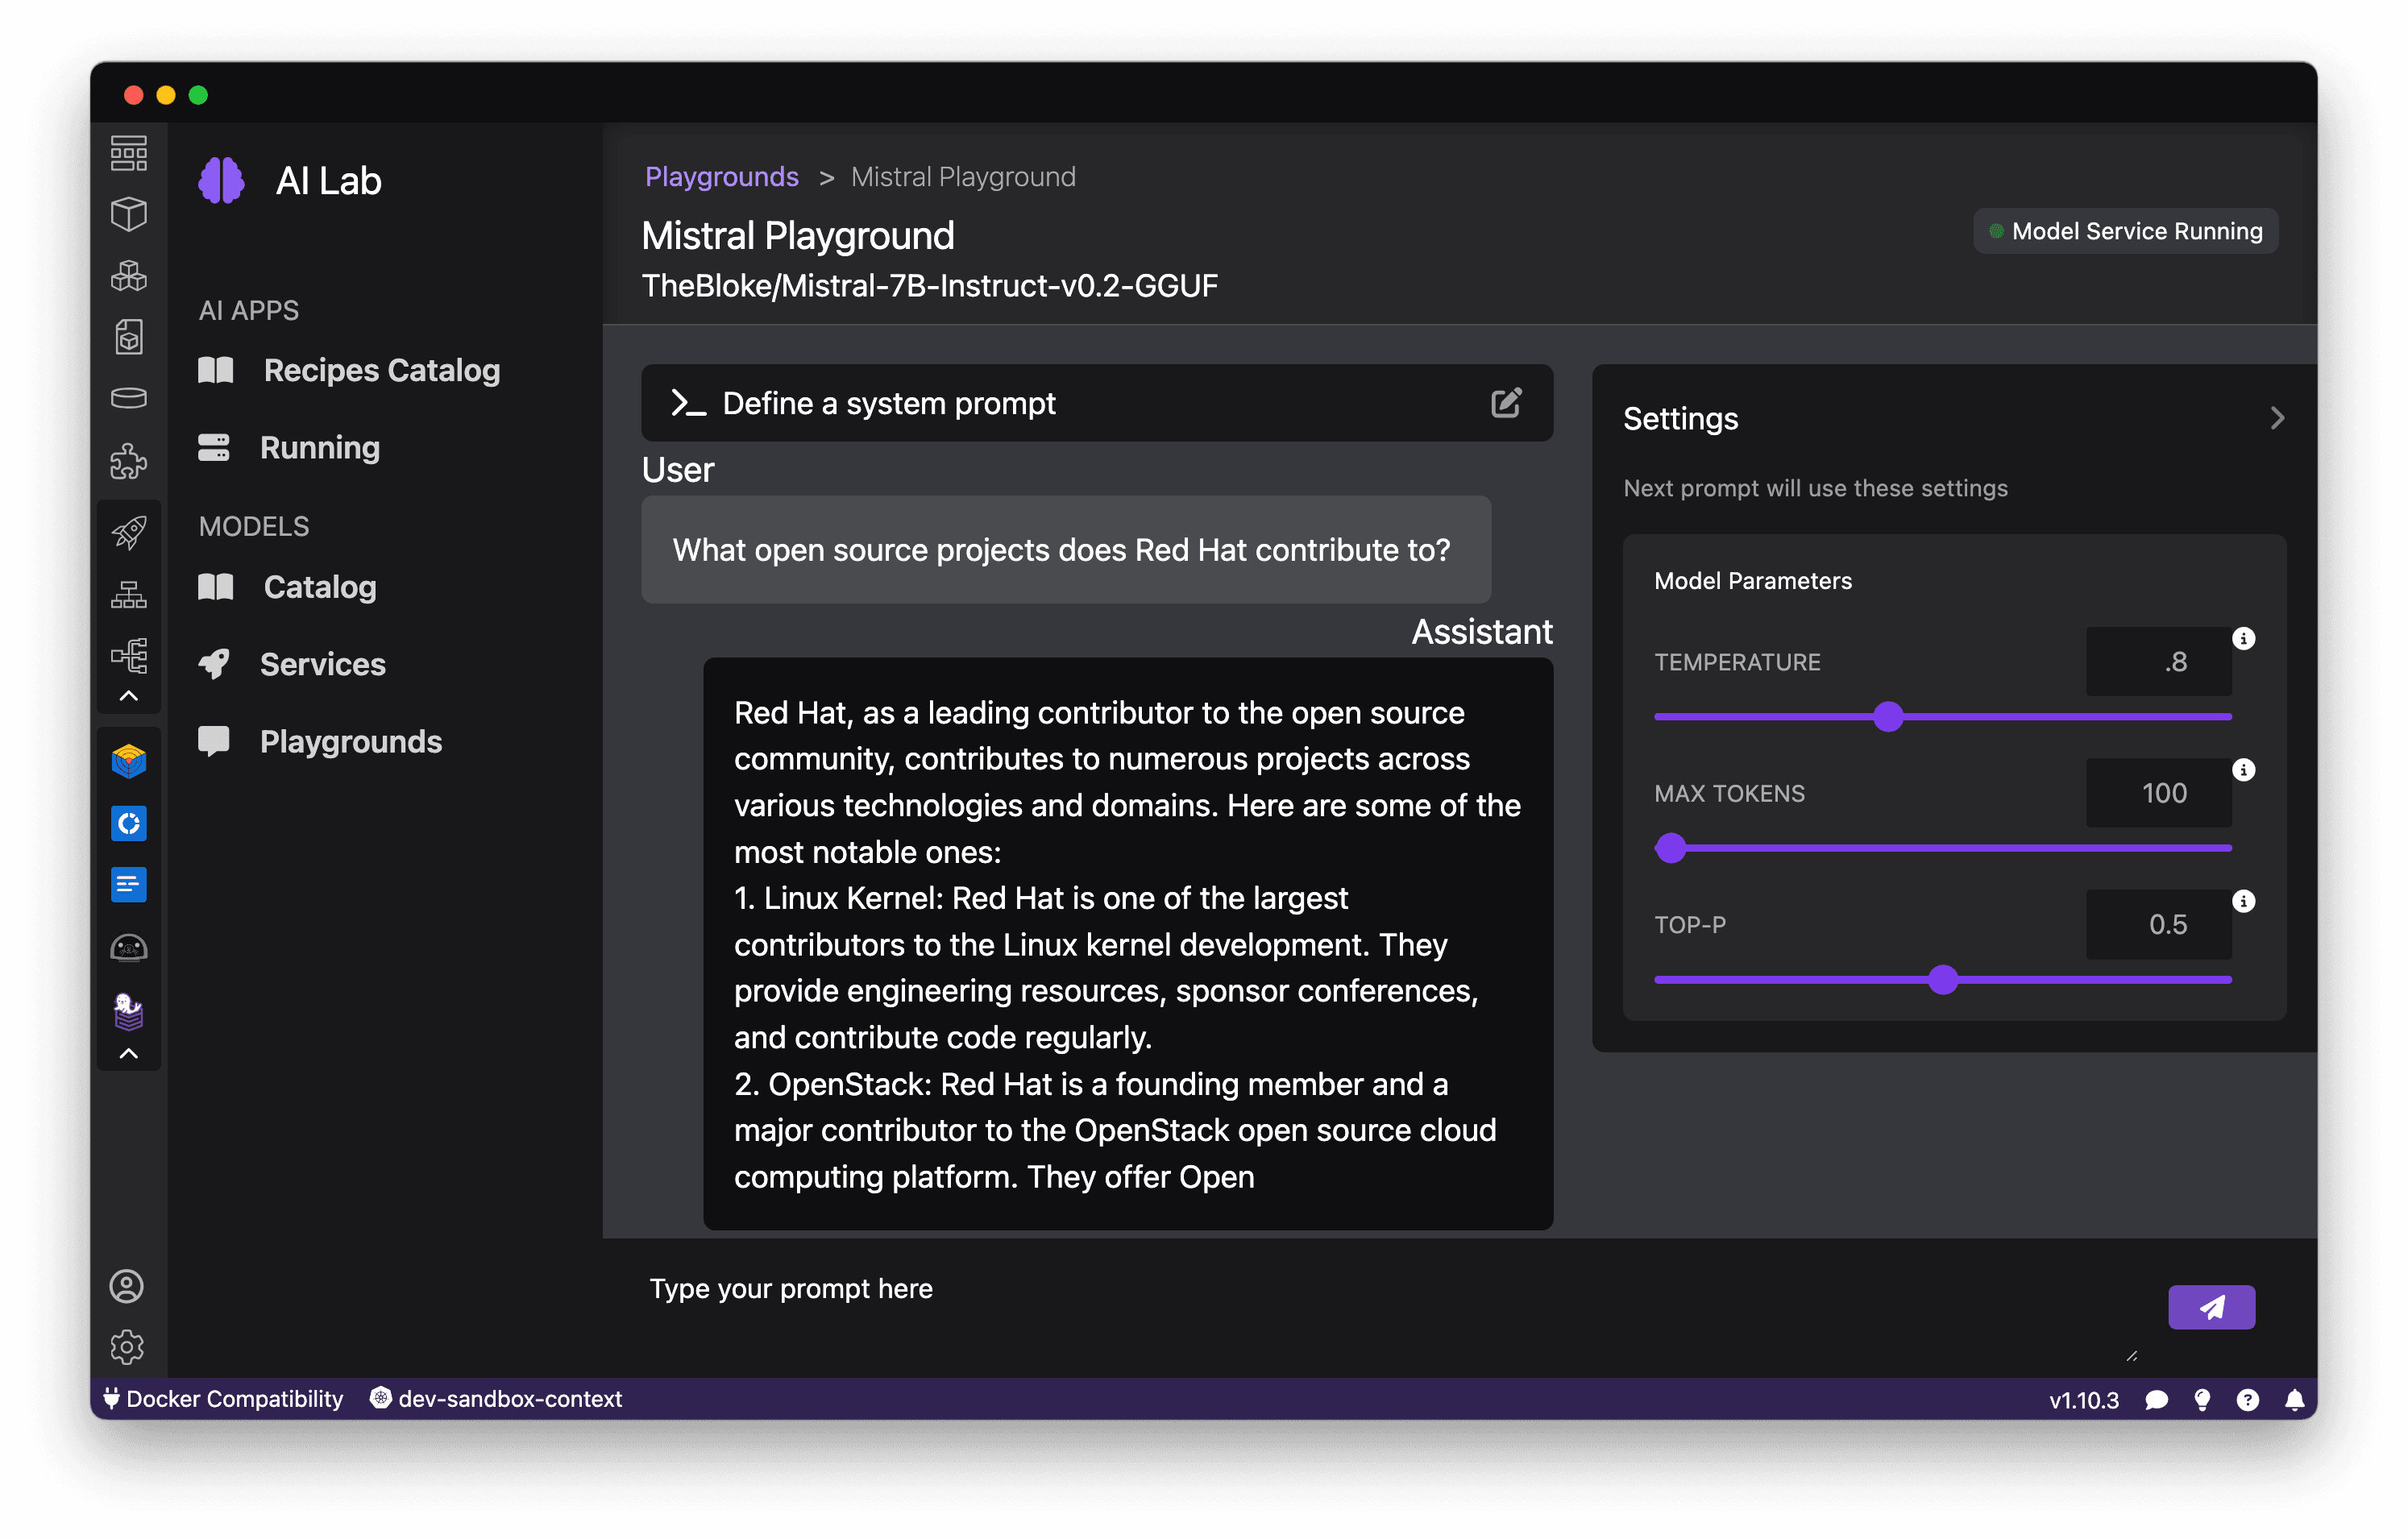Image resolution: width=2408 pixels, height=1539 pixels.
Task: Edit the system prompt with pencil icon
Action: 1506,403
